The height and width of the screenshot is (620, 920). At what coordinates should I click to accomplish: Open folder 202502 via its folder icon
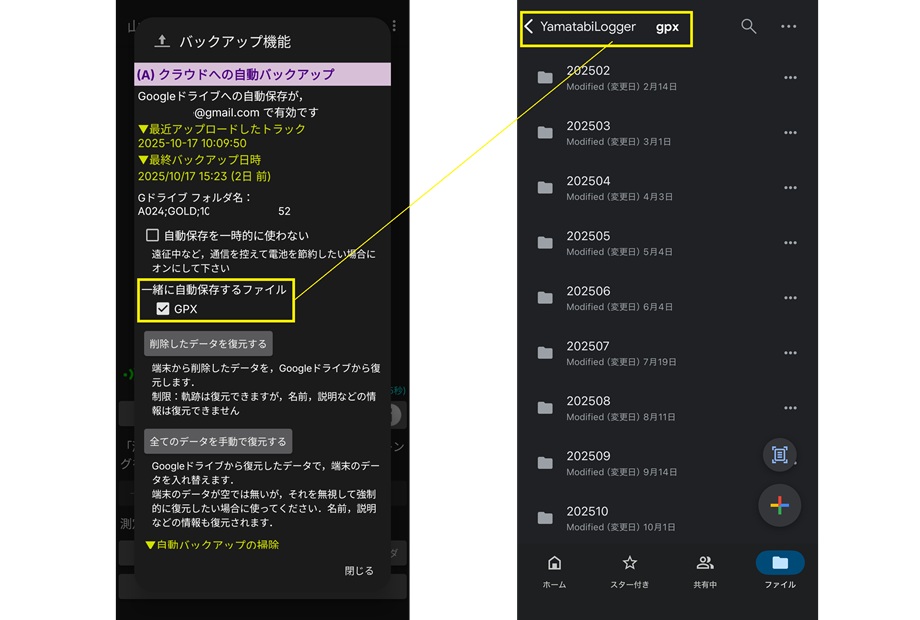coord(545,78)
